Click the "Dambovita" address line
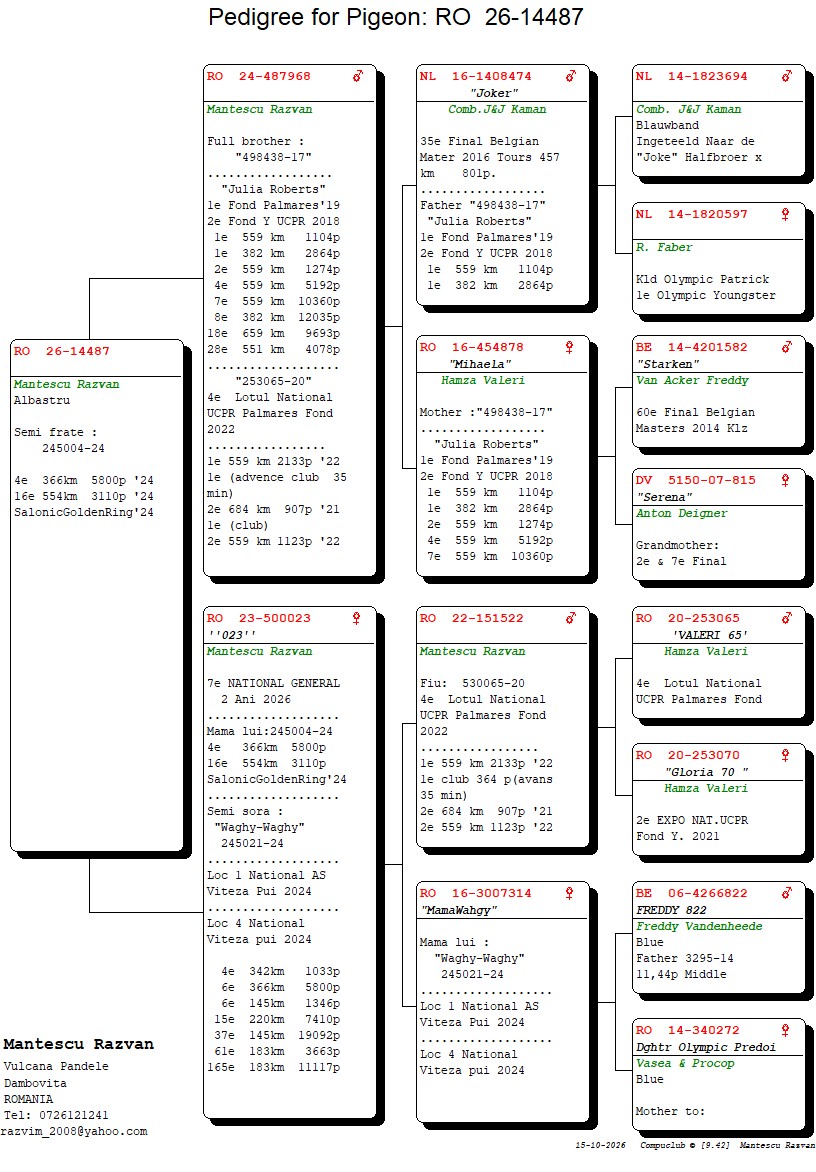Viewport: 816px width, 1172px height. (35, 1083)
